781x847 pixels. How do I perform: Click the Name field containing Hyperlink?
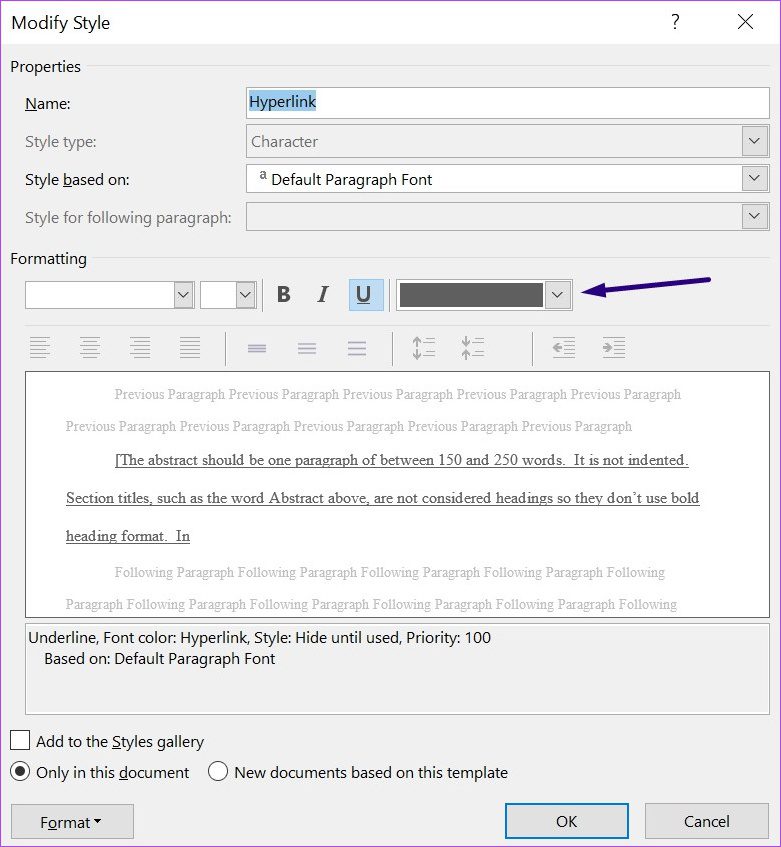point(507,102)
